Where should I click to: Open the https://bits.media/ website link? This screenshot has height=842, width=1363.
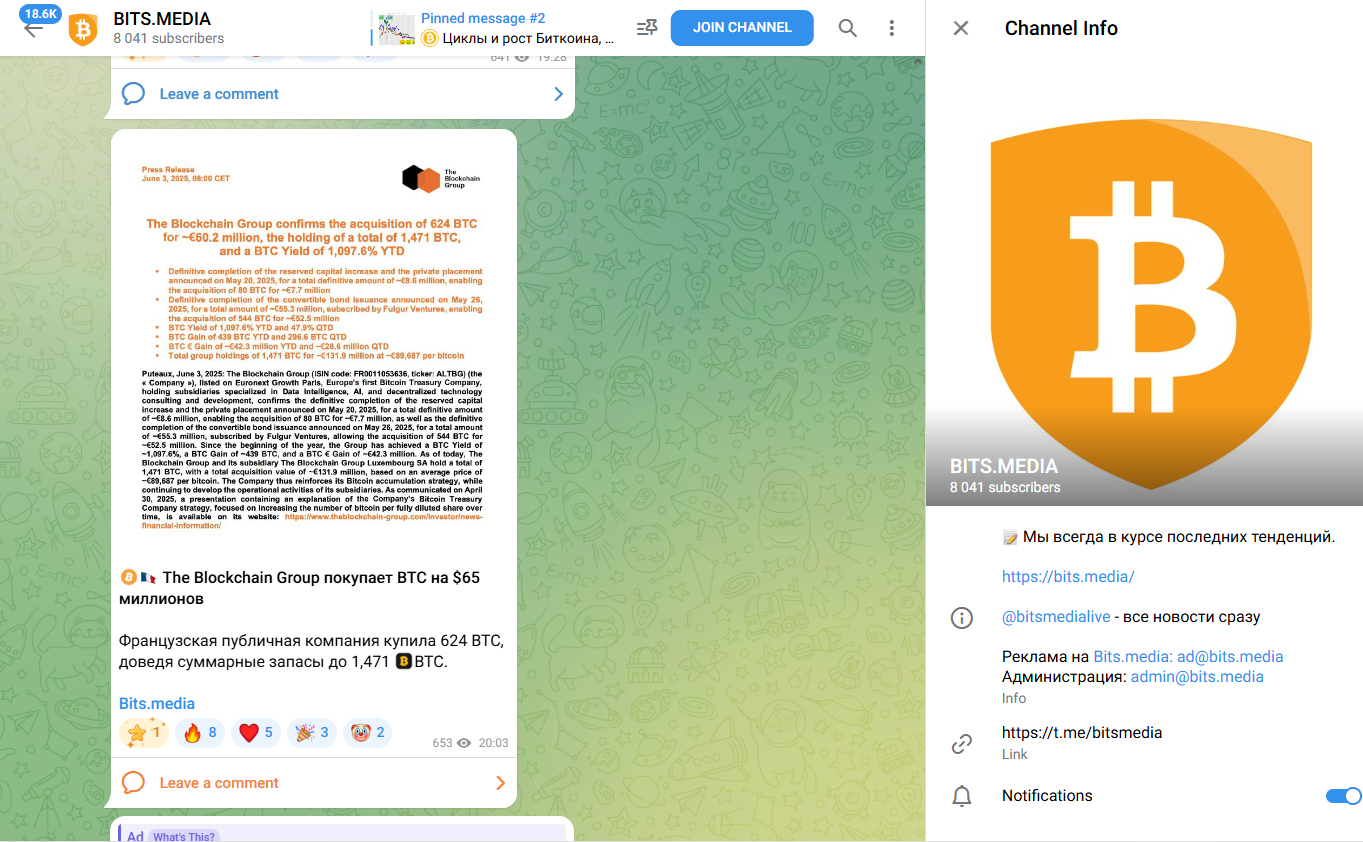(x=1068, y=577)
